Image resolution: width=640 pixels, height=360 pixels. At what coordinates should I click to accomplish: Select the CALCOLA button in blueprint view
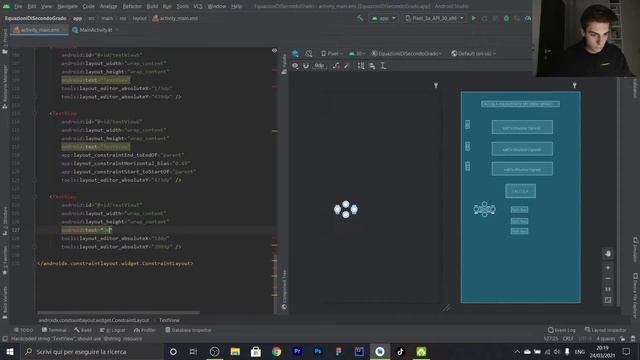(x=520, y=191)
